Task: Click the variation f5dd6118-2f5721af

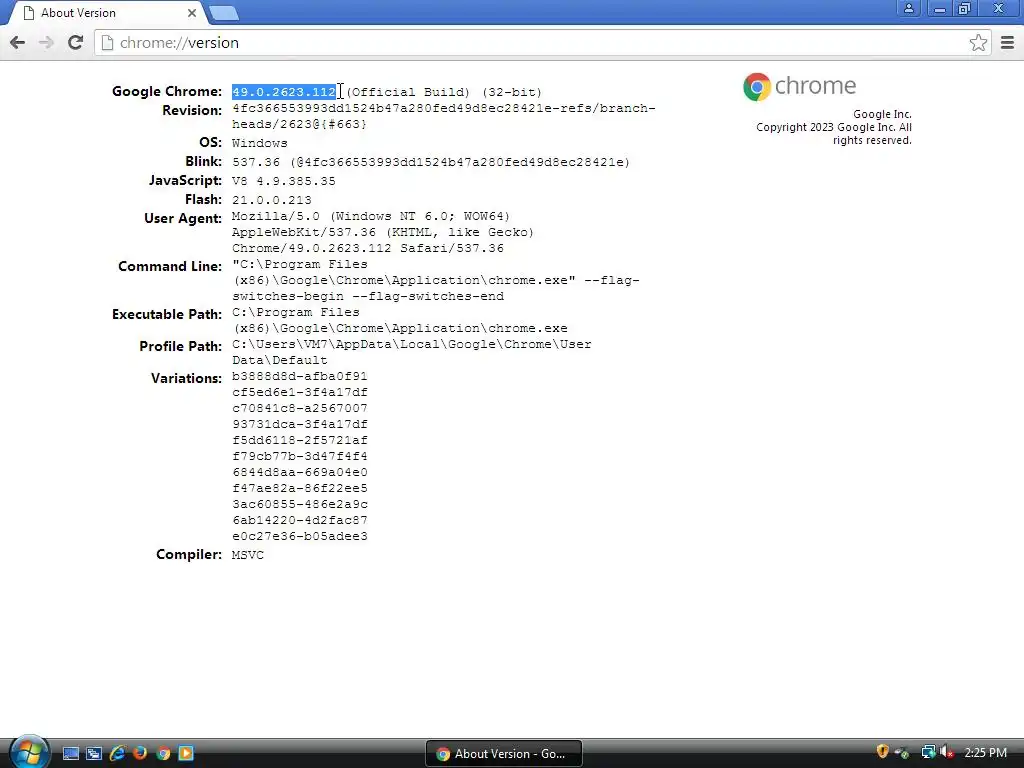Action: point(300,441)
